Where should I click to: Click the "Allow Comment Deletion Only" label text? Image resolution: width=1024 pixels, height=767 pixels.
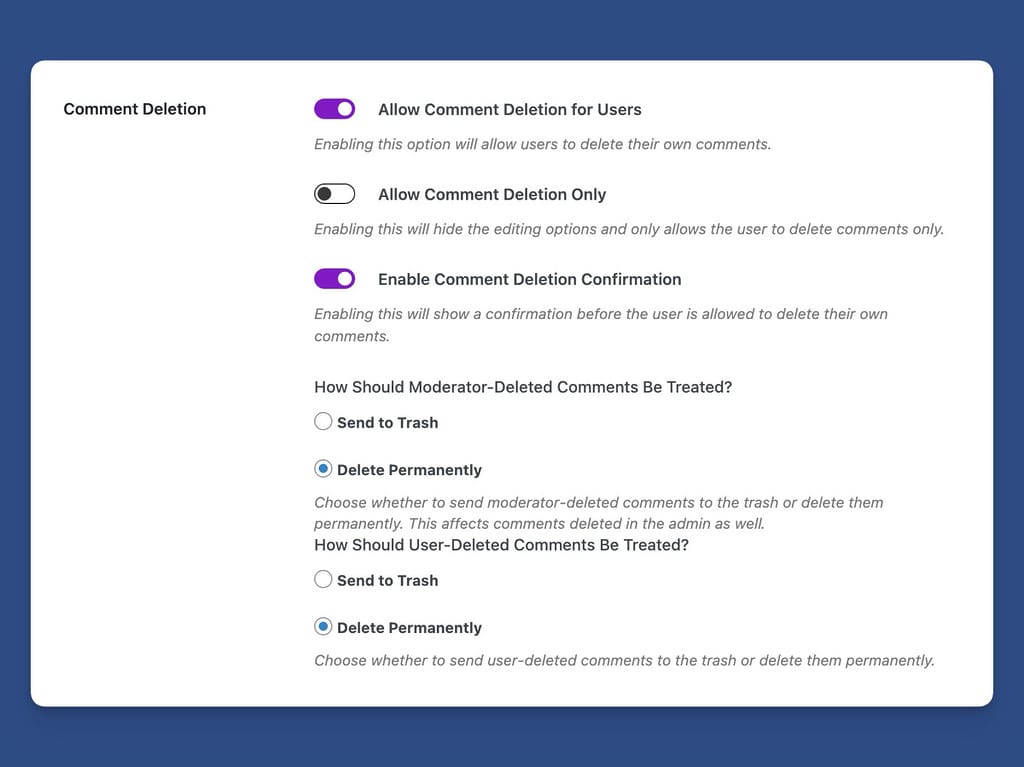pos(492,195)
